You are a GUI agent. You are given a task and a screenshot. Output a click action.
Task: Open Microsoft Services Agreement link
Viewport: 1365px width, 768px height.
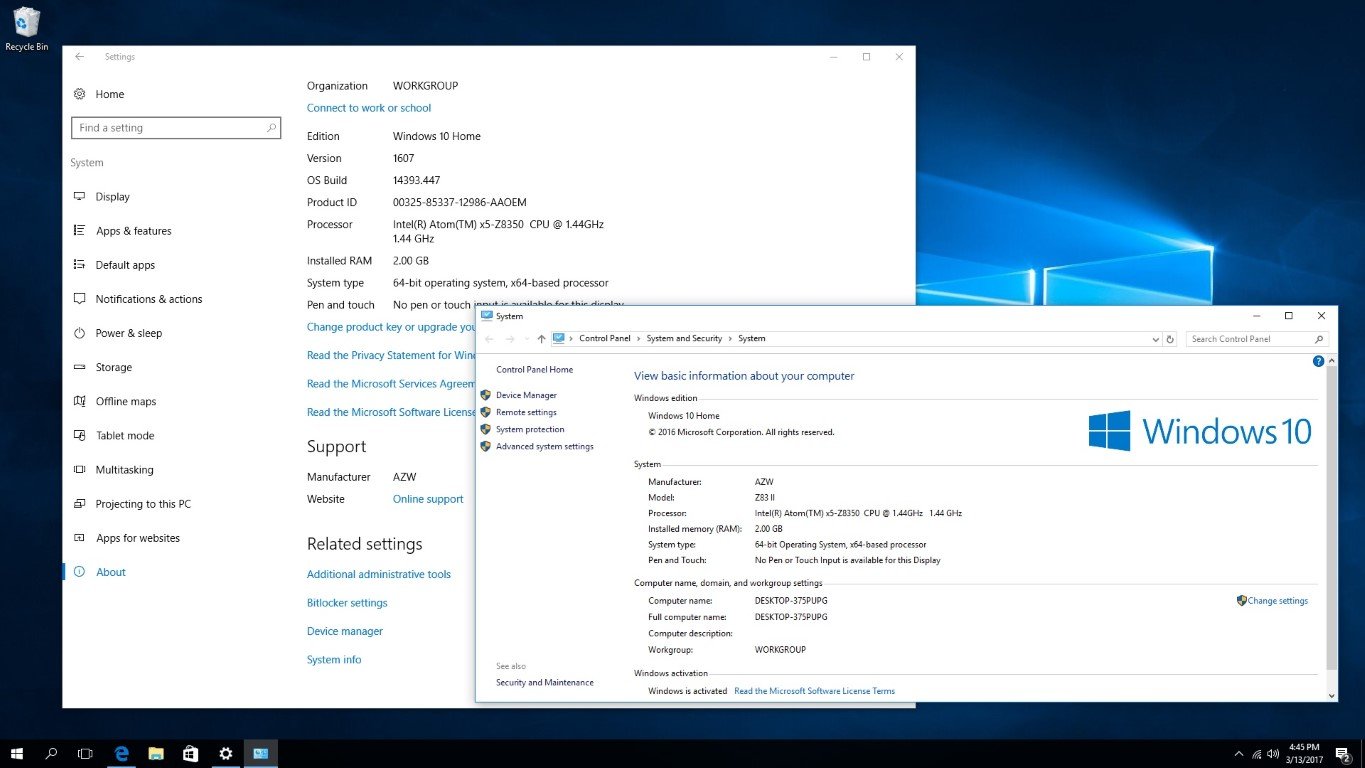pos(391,384)
